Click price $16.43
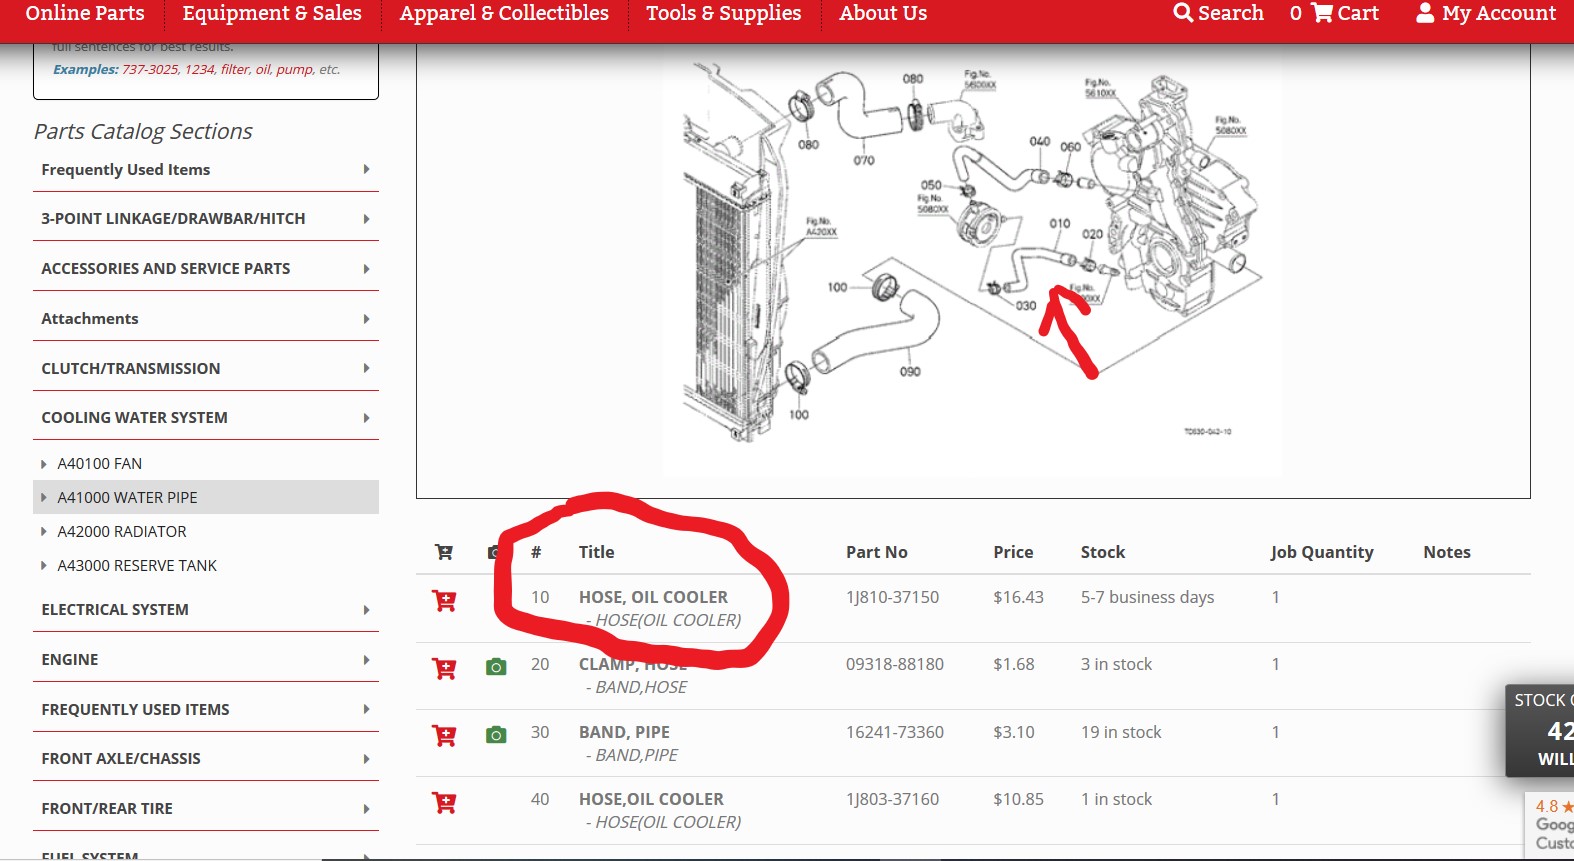This screenshot has height=861, width=1574. [1018, 597]
